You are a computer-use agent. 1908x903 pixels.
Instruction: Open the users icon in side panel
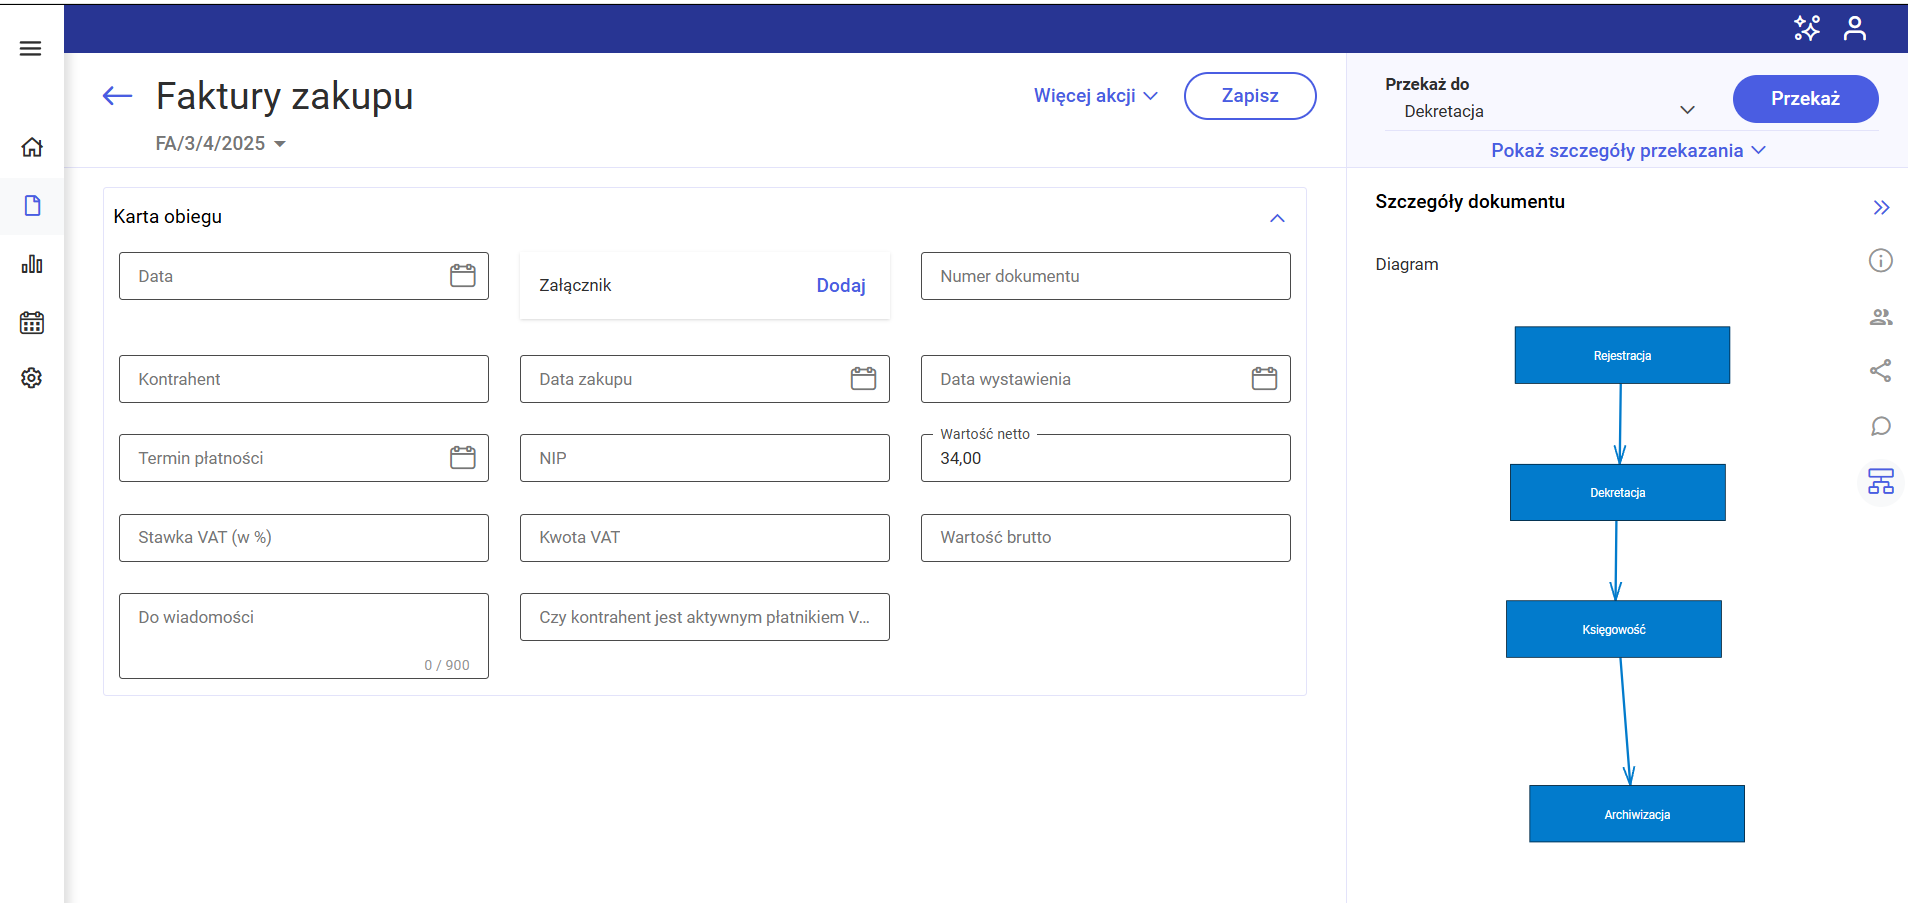pos(1881,317)
